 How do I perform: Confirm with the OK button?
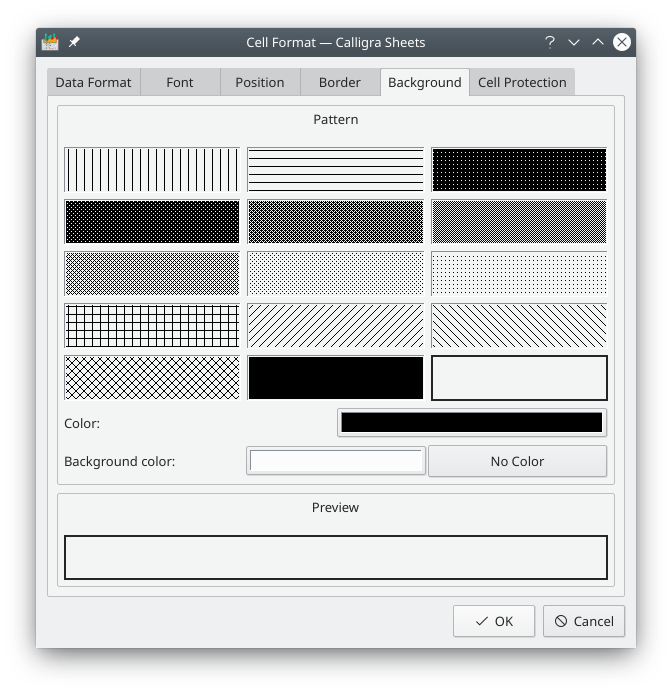[x=494, y=621]
